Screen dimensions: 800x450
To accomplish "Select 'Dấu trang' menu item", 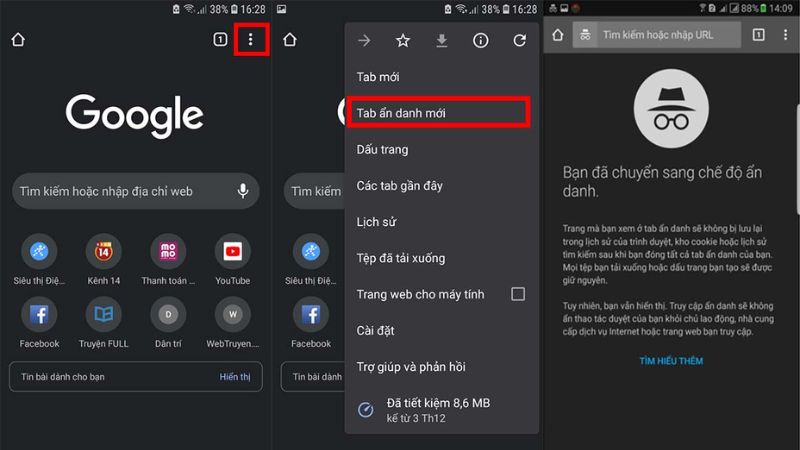I will [x=442, y=149].
